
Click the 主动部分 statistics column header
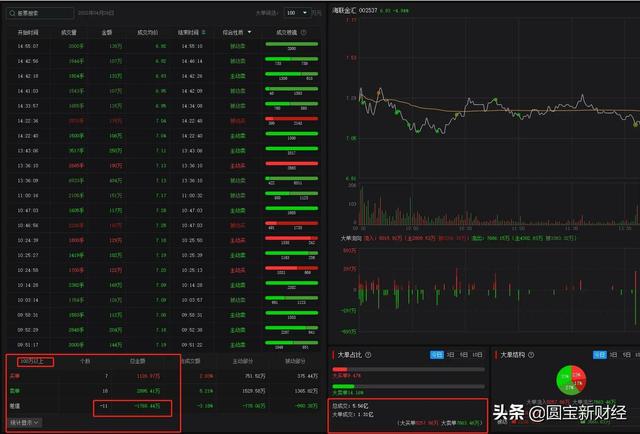(243, 361)
